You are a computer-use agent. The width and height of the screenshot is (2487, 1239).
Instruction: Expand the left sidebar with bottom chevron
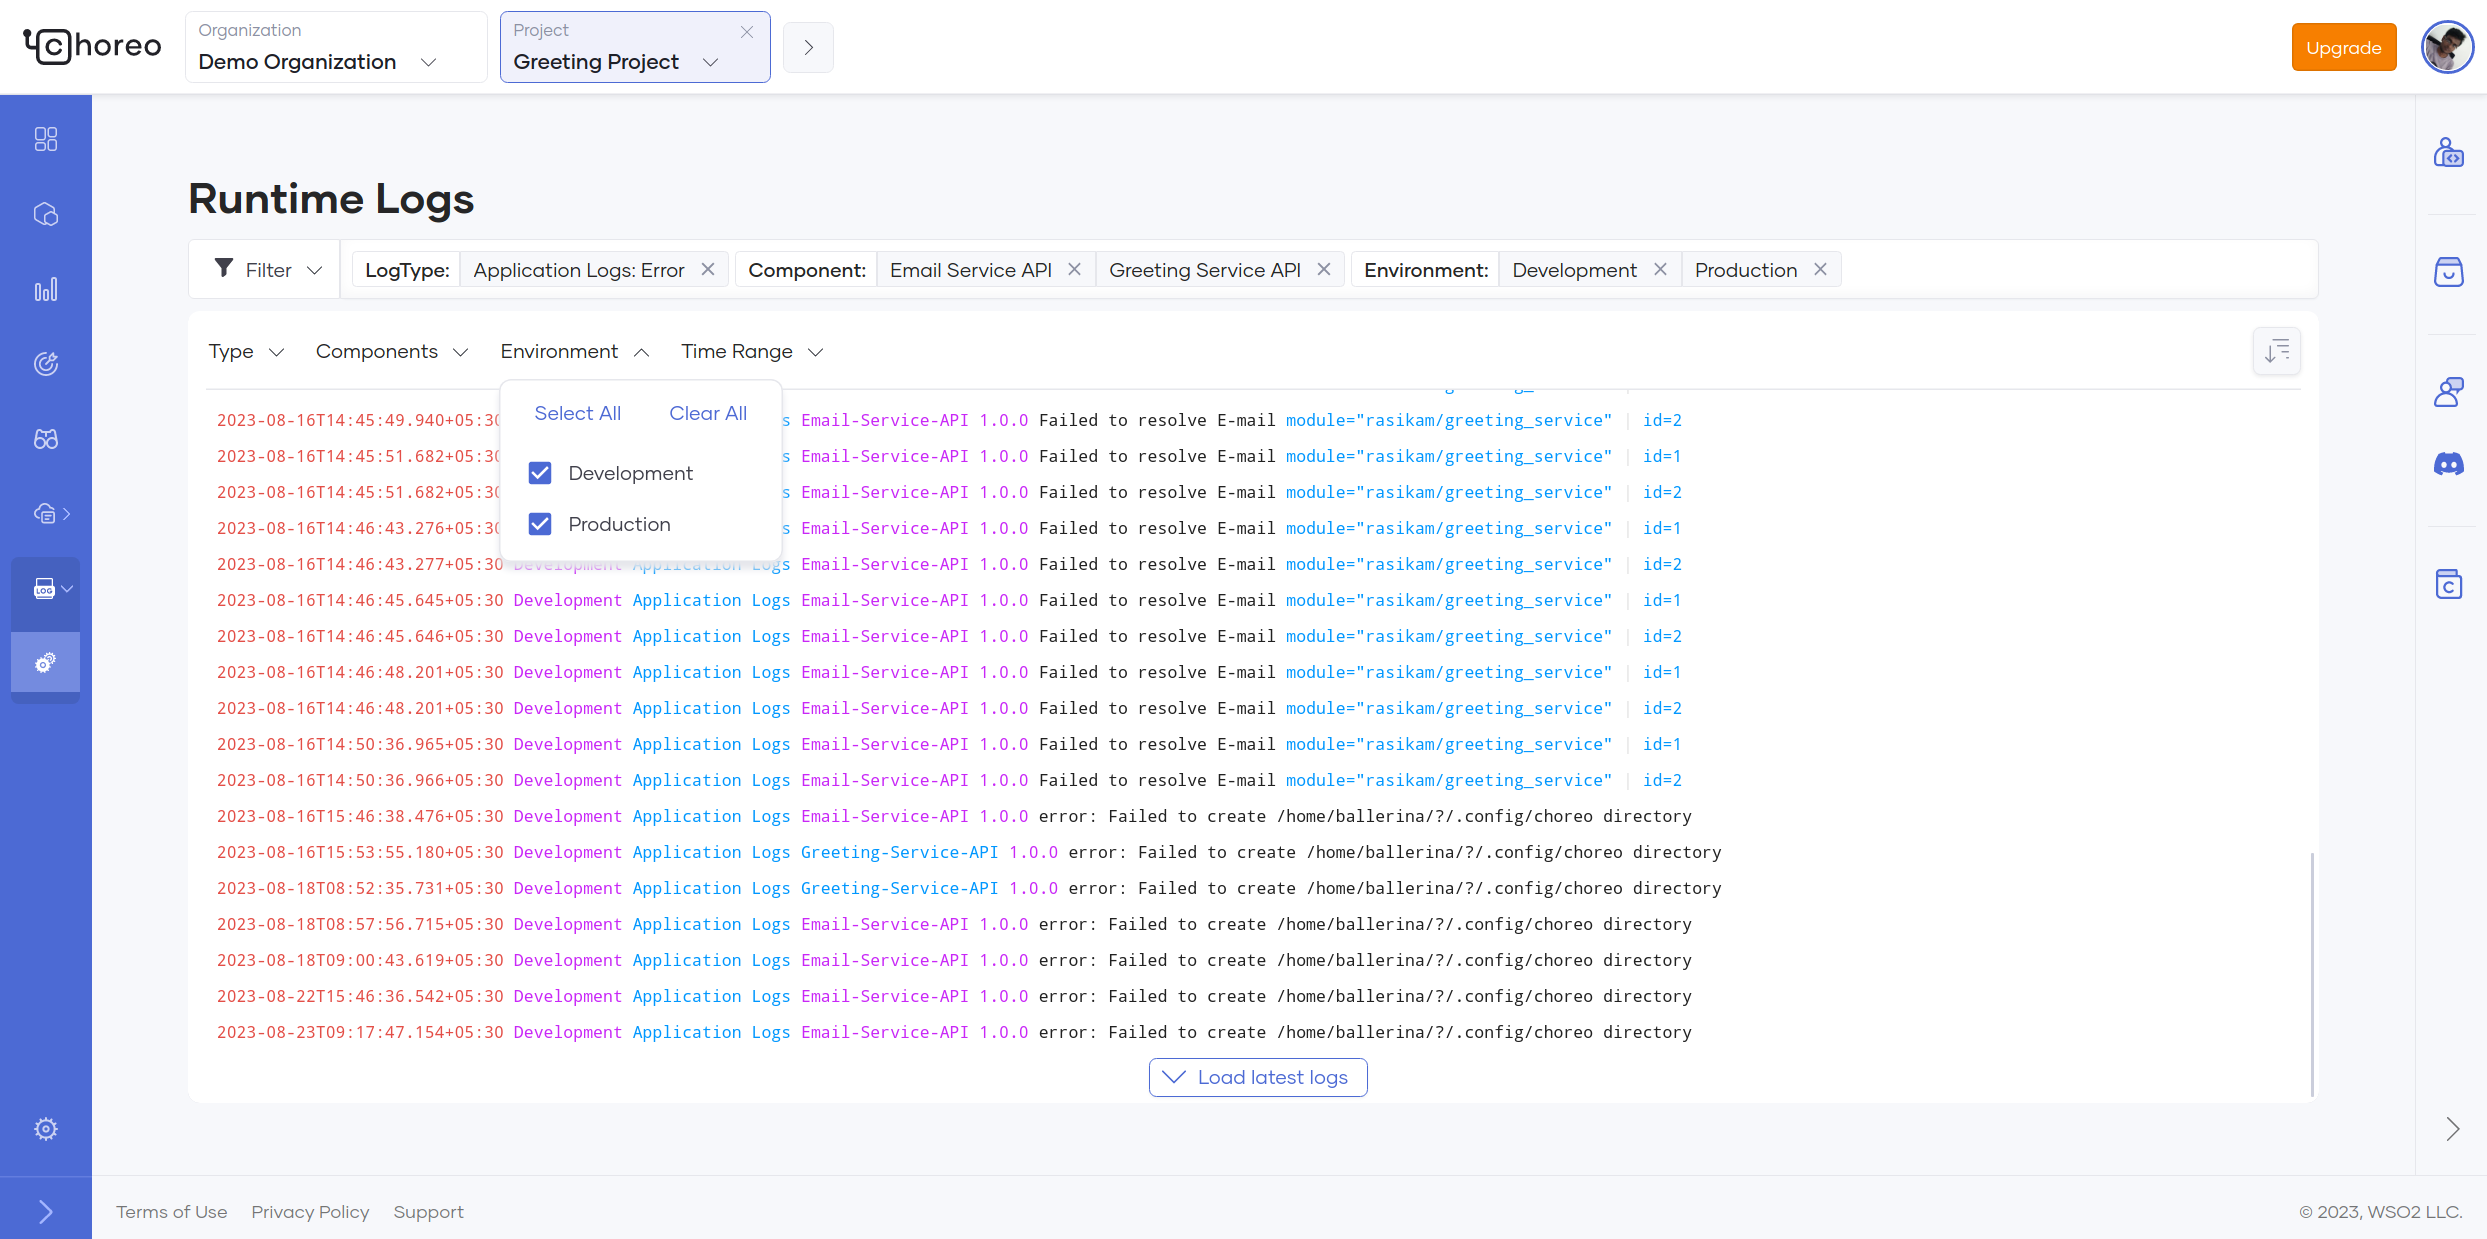click(x=46, y=1212)
